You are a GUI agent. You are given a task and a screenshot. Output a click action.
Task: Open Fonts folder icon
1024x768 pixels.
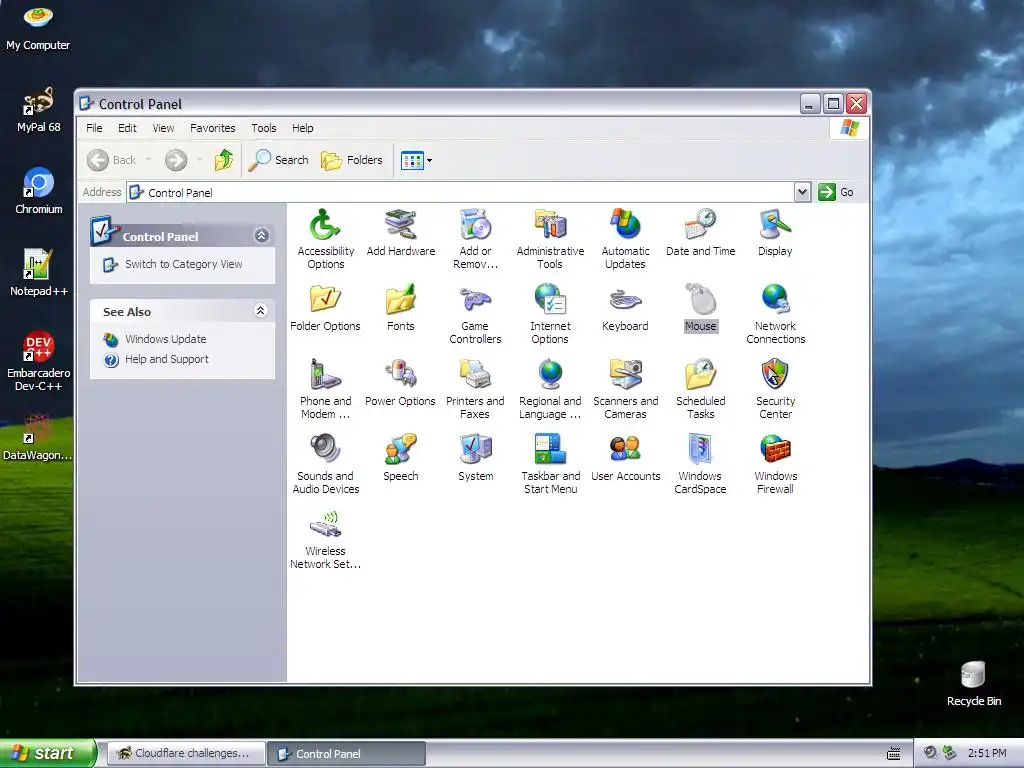pyautogui.click(x=400, y=300)
